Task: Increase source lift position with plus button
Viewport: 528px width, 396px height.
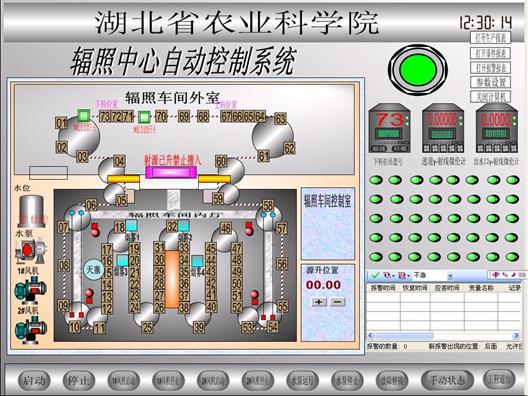Action: coord(319,302)
